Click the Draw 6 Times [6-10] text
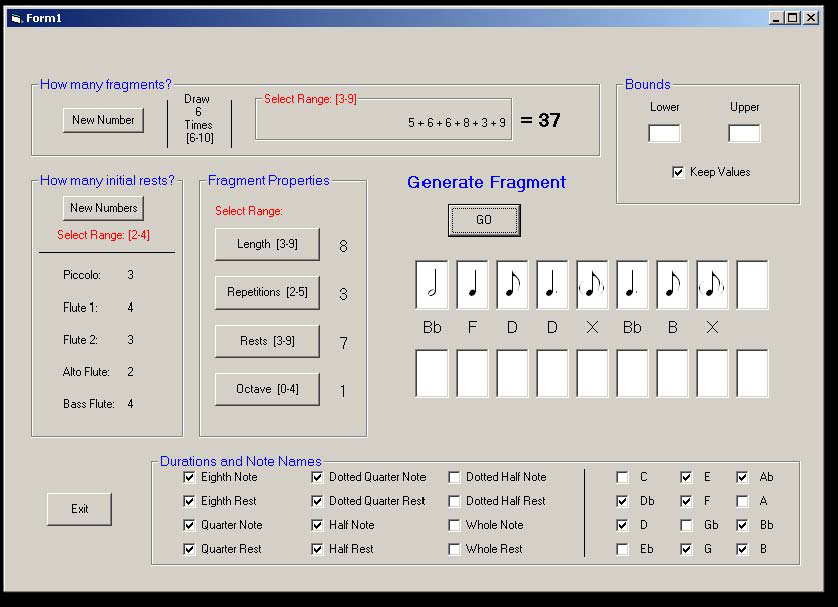The width and height of the screenshot is (838, 607). (x=199, y=119)
